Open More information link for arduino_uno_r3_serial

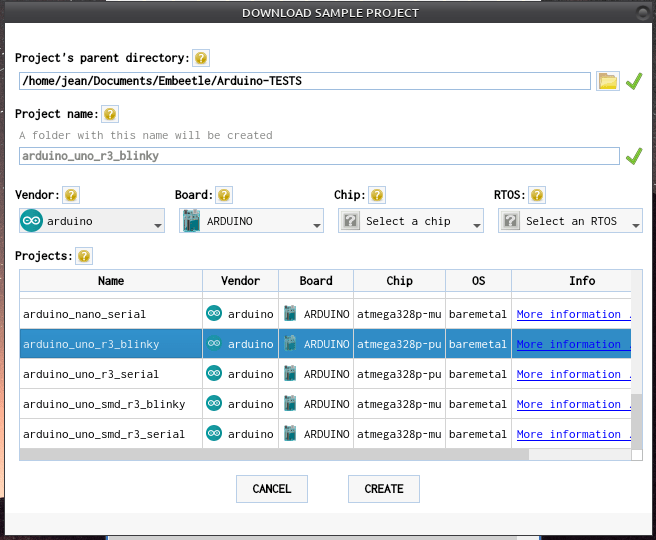574,374
